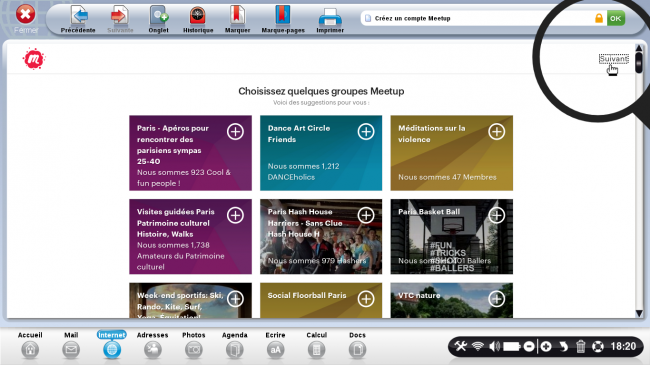The height and width of the screenshot is (365, 650).
Task: Open the trash bin icon
Action: point(580,346)
